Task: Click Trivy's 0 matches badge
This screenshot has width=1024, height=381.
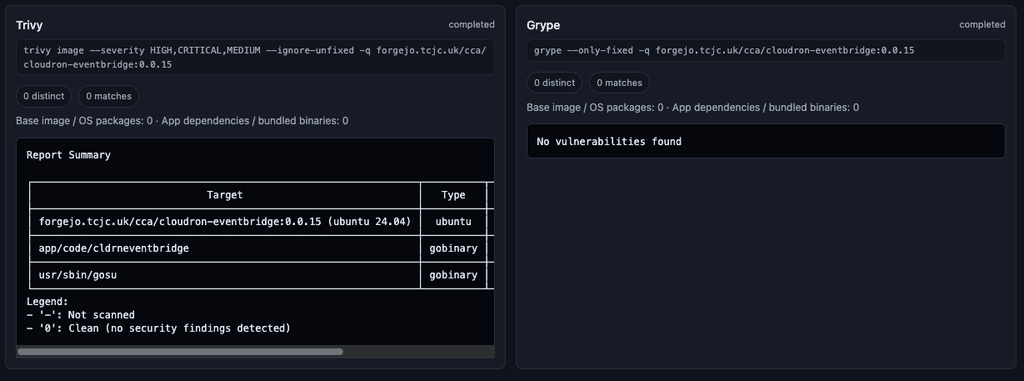Action: pos(108,96)
